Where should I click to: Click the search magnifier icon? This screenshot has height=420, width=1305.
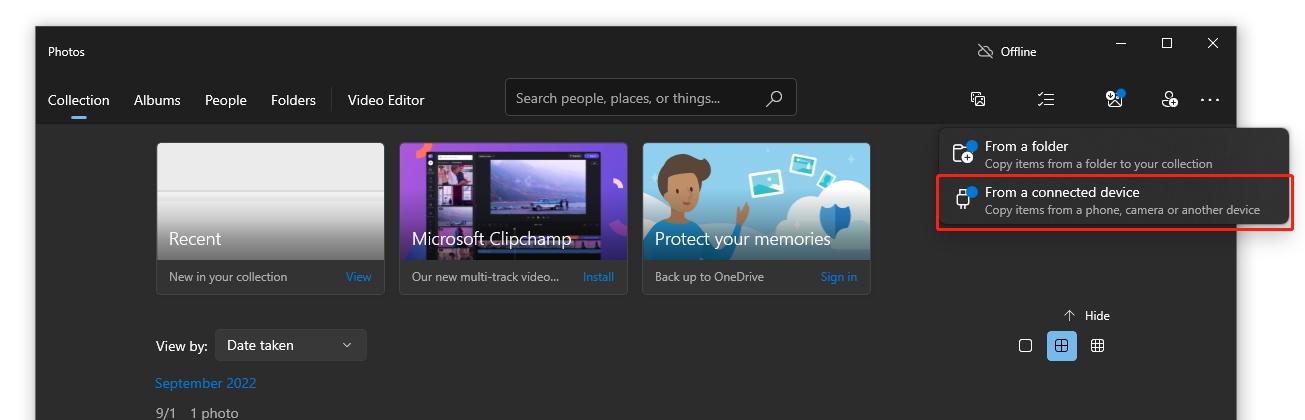774,99
